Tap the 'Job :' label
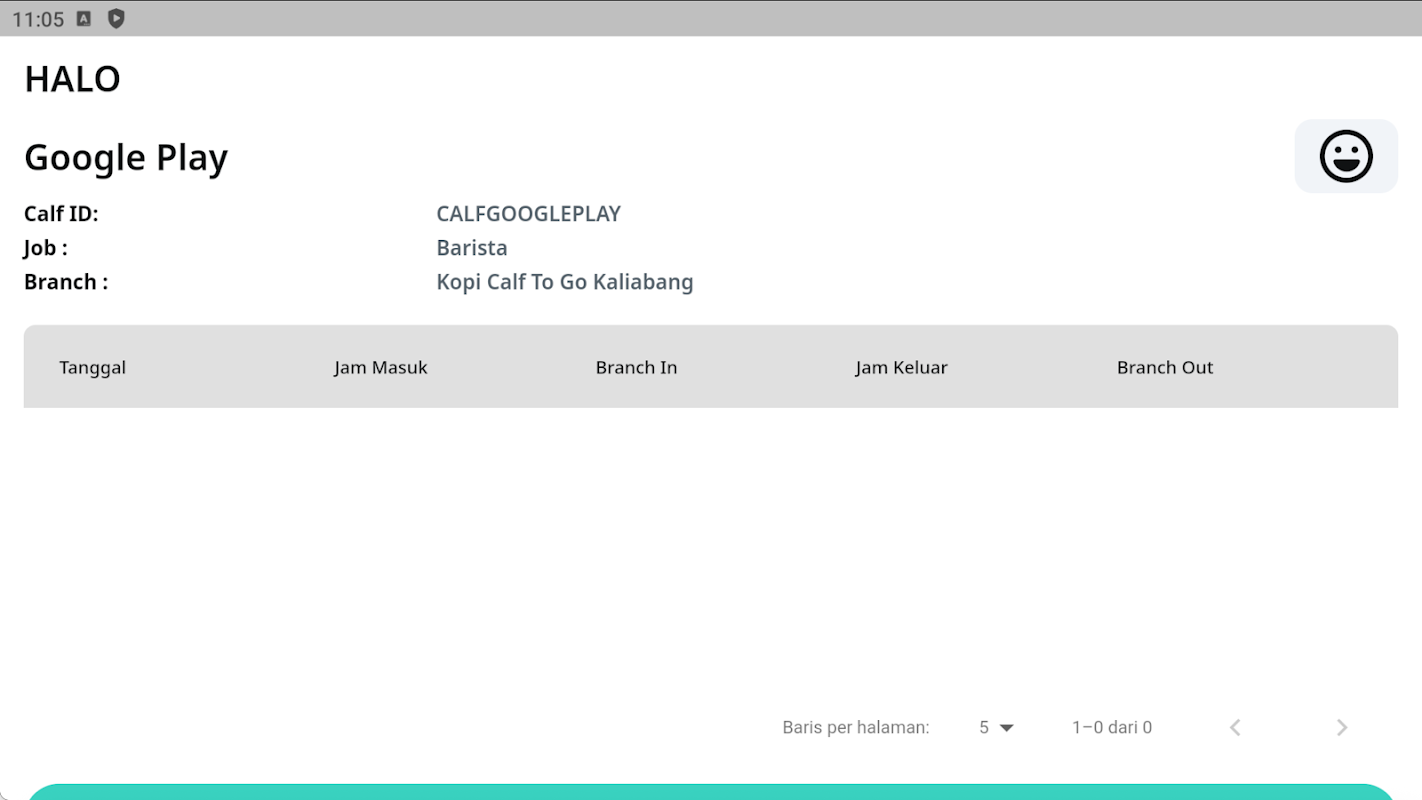Image resolution: width=1422 pixels, height=800 pixels. pos(46,248)
